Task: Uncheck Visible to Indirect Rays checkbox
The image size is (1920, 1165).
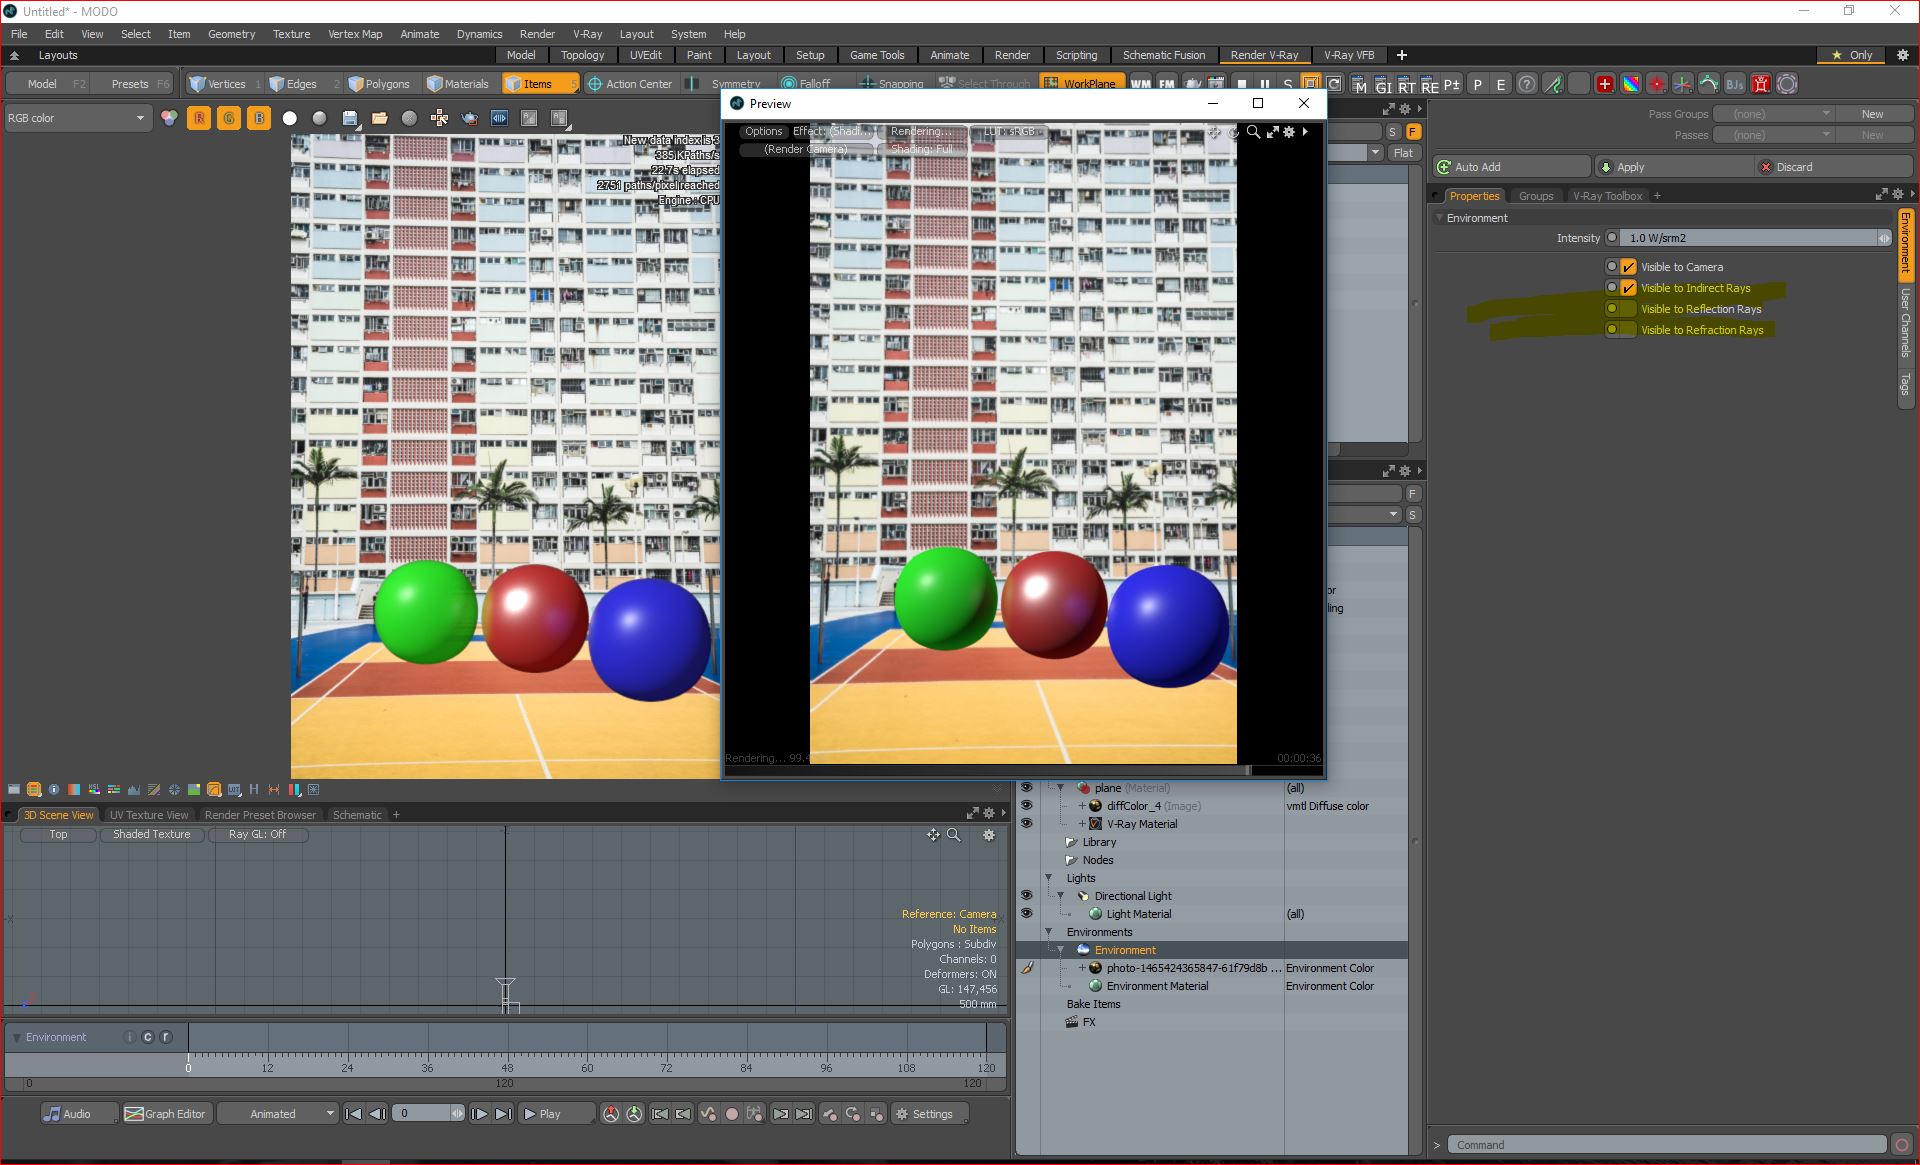Action: pyautogui.click(x=1629, y=288)
